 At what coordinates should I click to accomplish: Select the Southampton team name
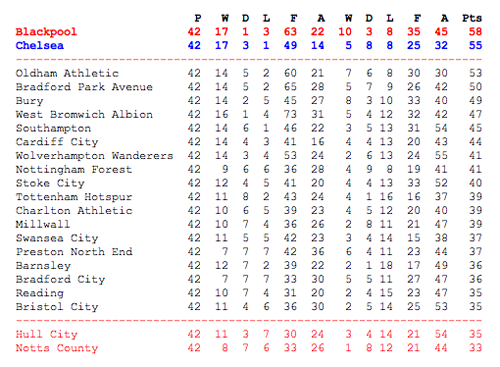pyautogui.click(x=53, y=128)
